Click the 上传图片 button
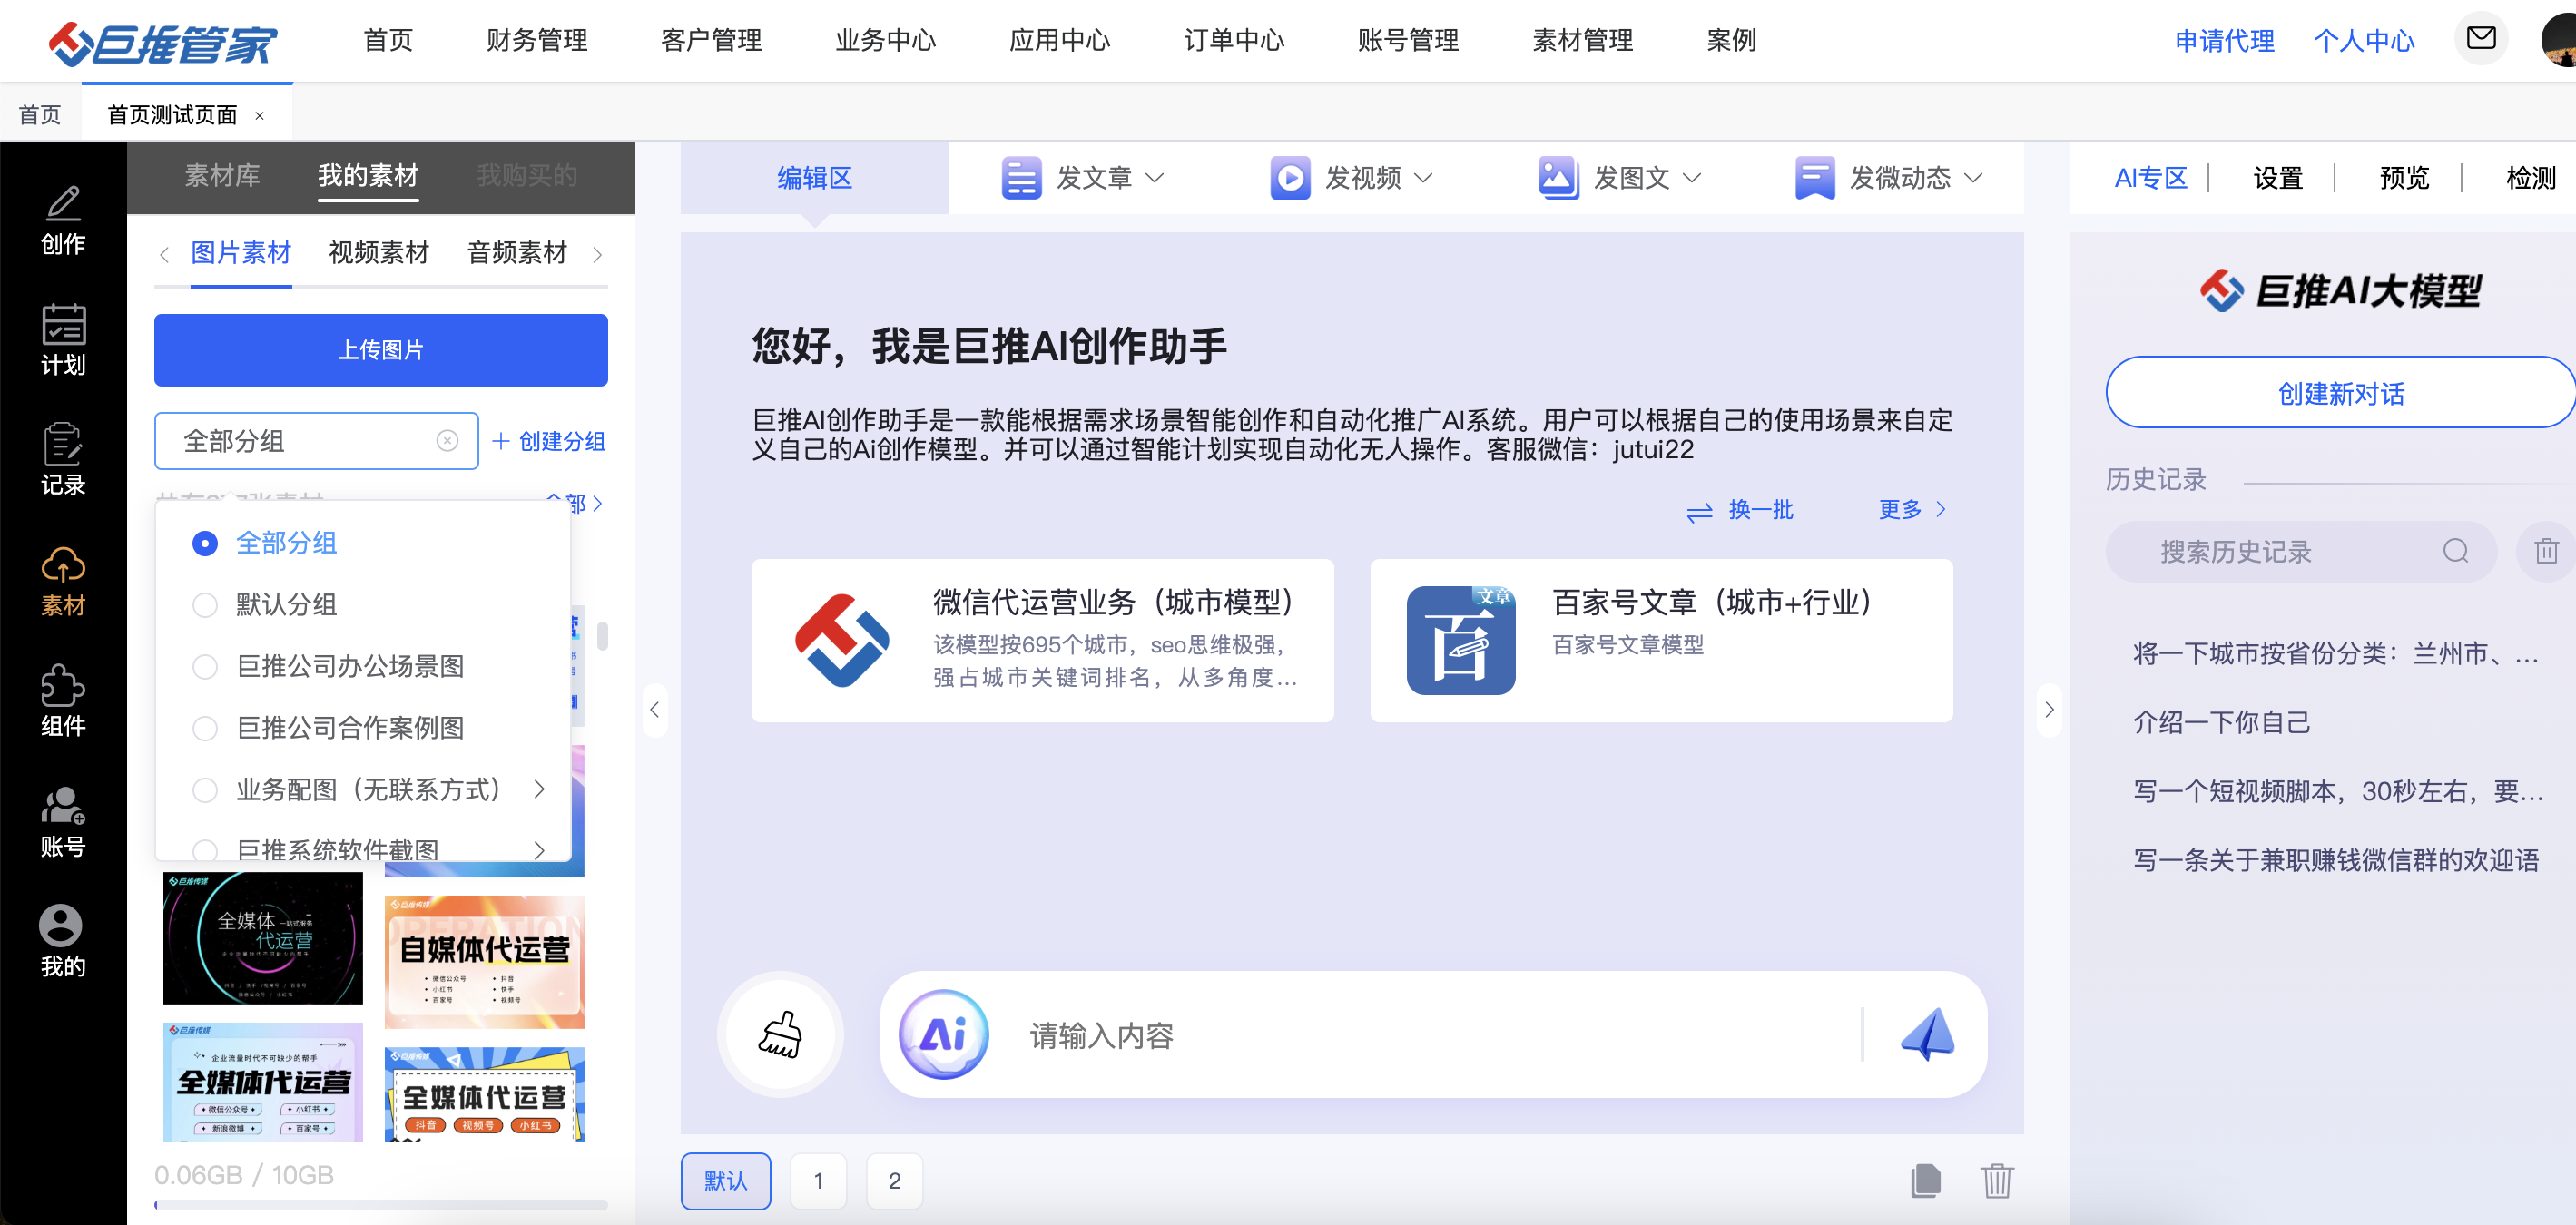Image resolution: width=2576 pixels, height=1225 pixels. click(x=381, y=350)
